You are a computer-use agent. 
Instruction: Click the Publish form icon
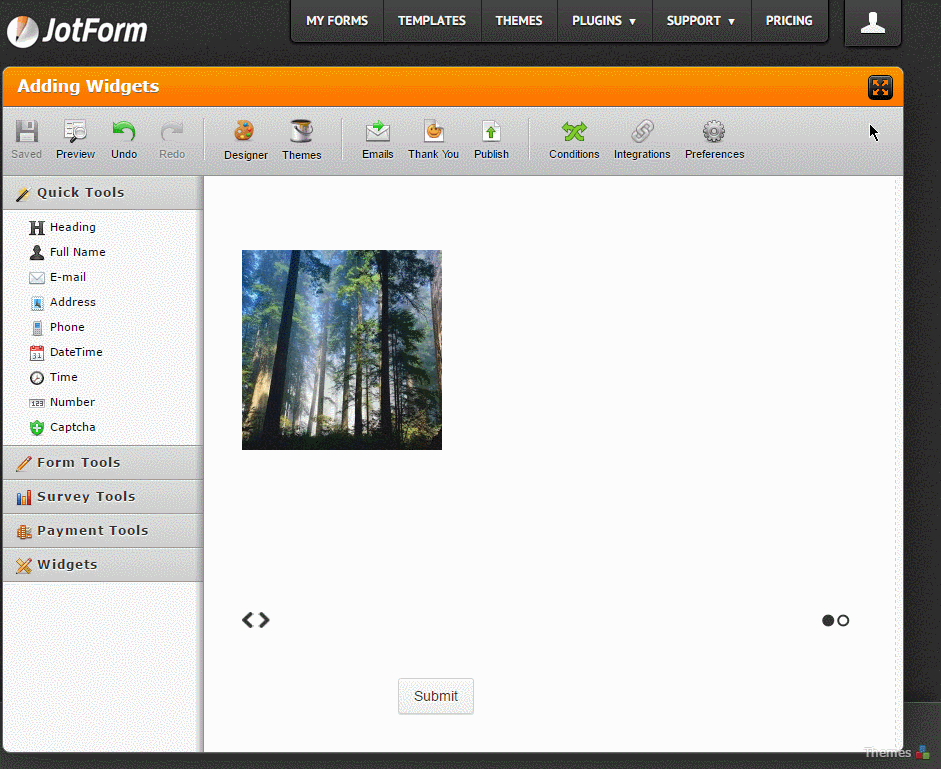point(491,132)
